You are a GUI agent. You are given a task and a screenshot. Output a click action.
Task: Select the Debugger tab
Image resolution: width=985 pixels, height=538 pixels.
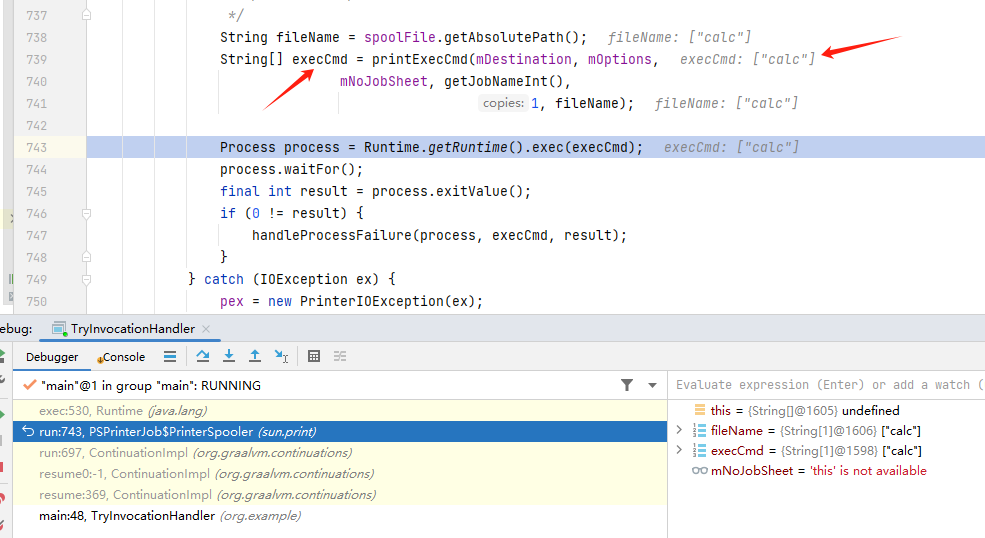pyautogui.click(x=52, y=357)
